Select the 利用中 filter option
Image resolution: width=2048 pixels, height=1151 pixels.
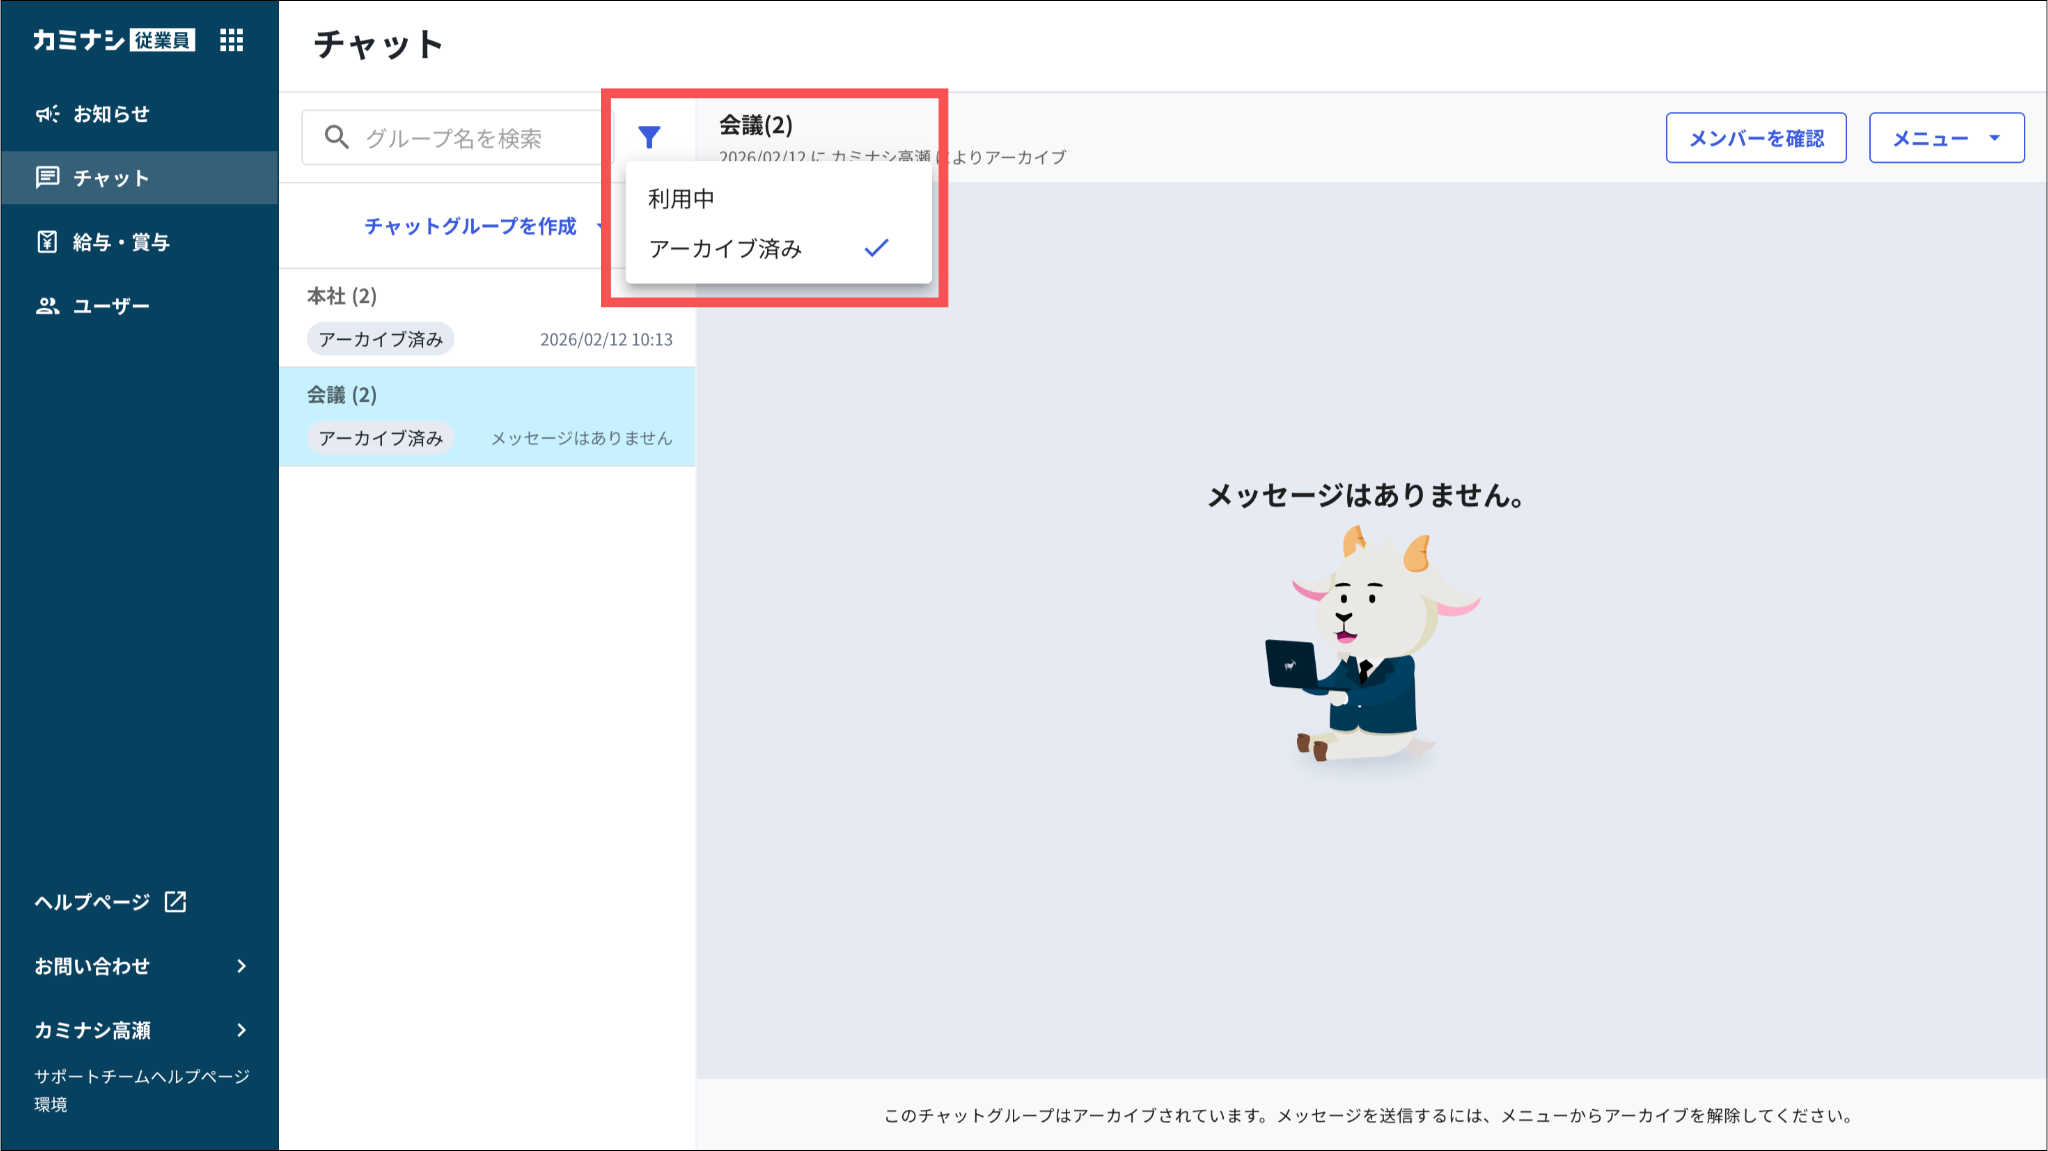(682, 199)
